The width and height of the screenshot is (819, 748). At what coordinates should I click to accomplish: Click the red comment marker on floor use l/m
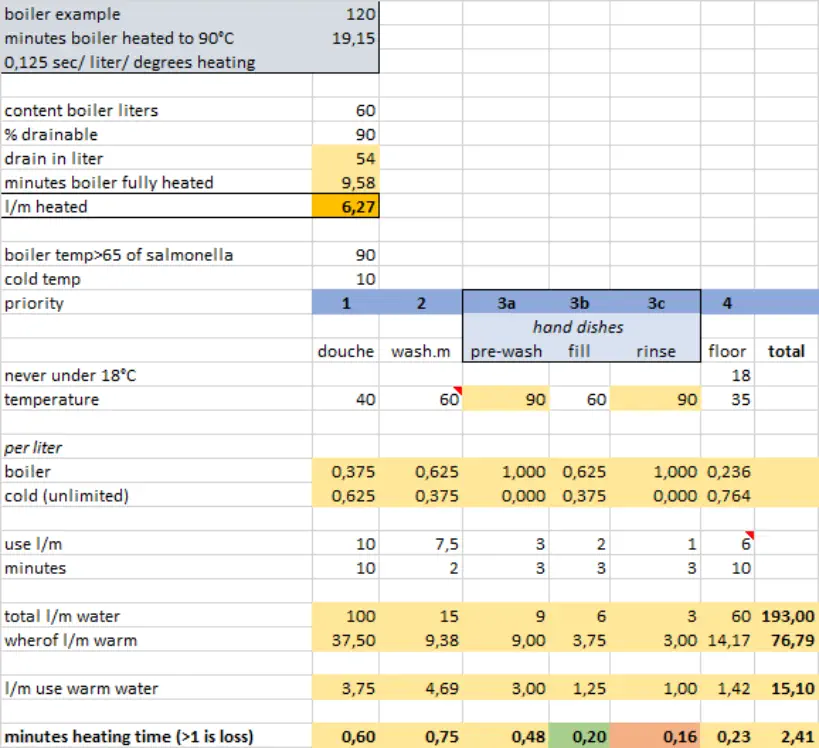[749, 535]
